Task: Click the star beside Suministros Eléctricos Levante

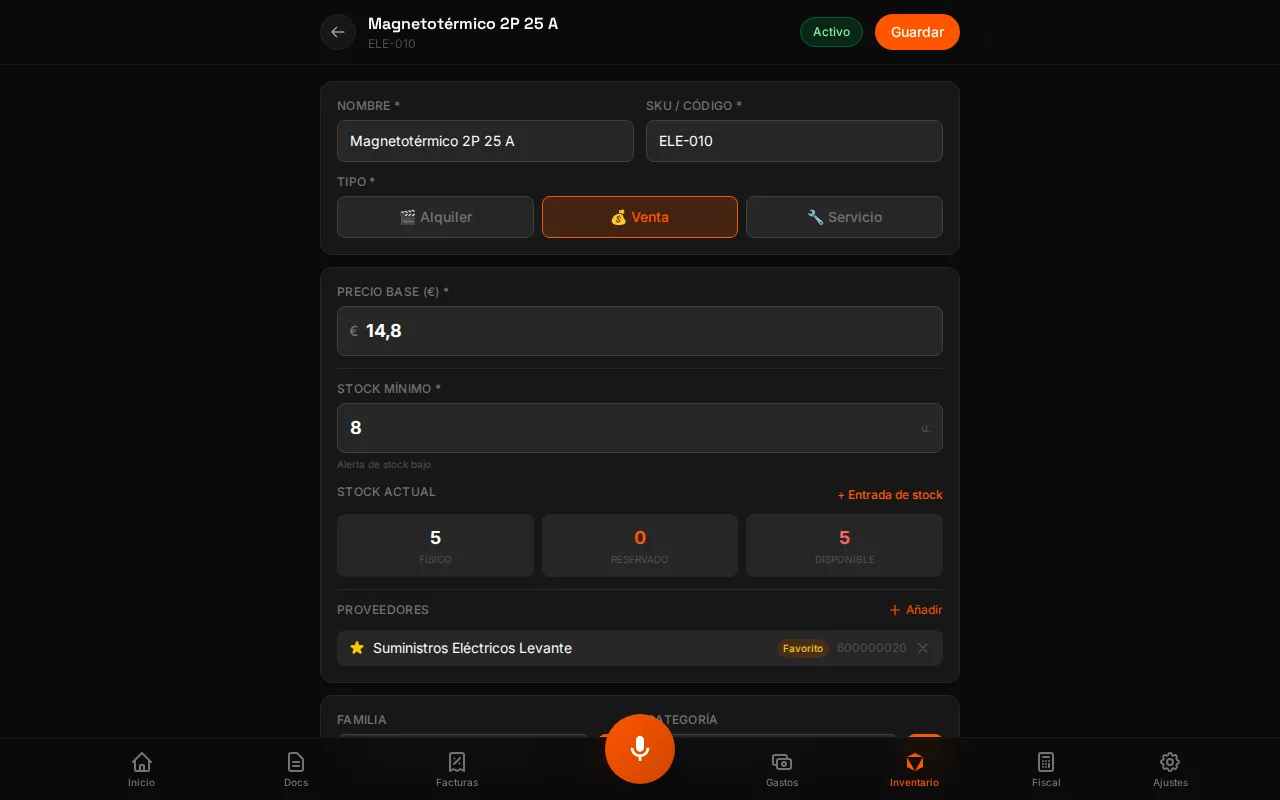Action: pos(357,648)
